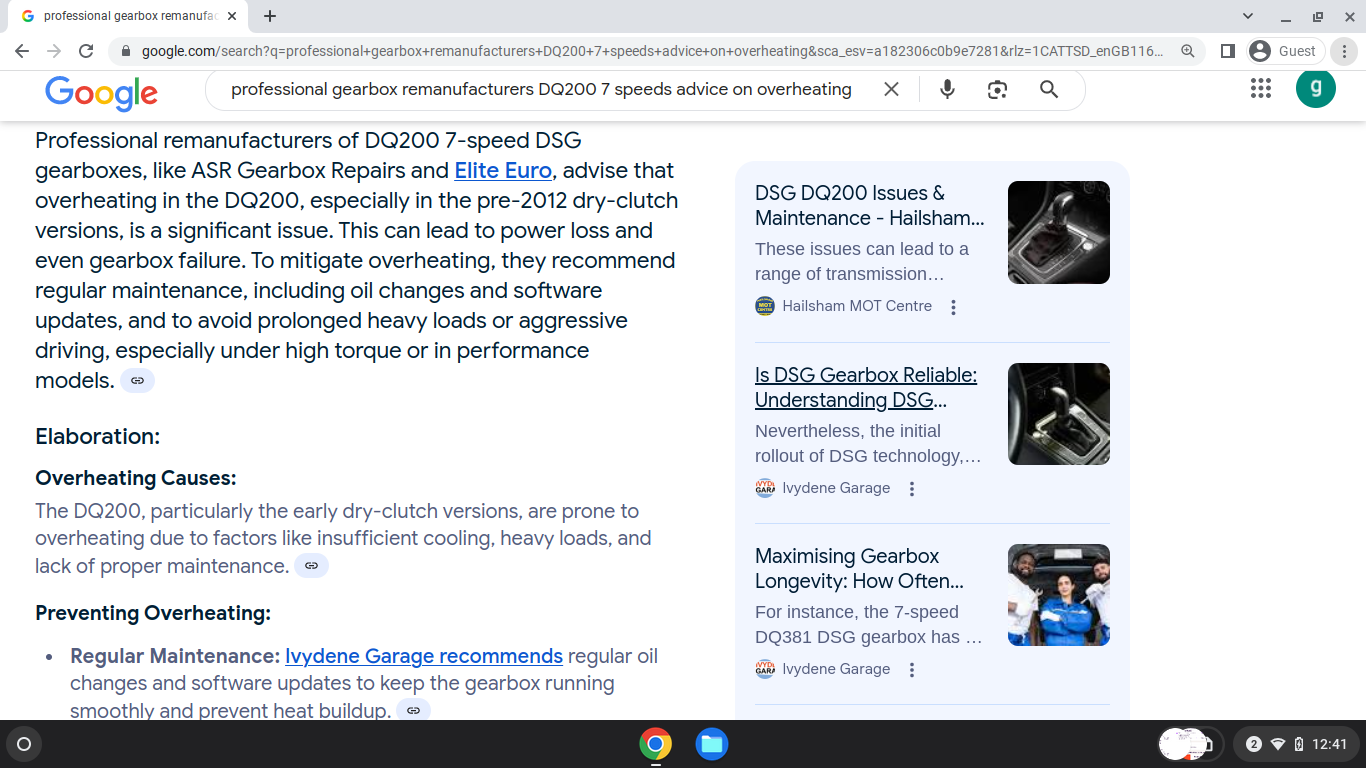Open Google Lens image search
This screenshot has height=768, width=1366.
tap(997, 90)
